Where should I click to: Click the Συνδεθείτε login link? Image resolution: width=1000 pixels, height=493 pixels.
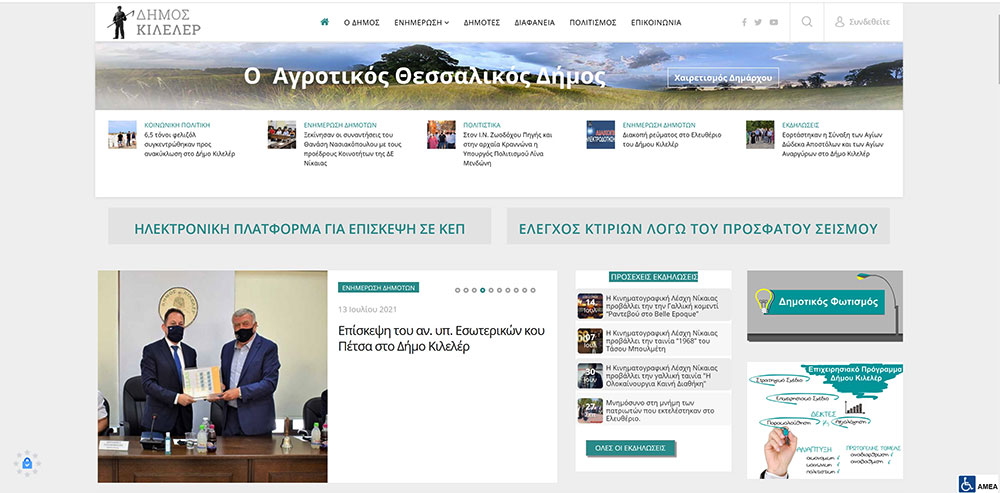click(869, 22)
